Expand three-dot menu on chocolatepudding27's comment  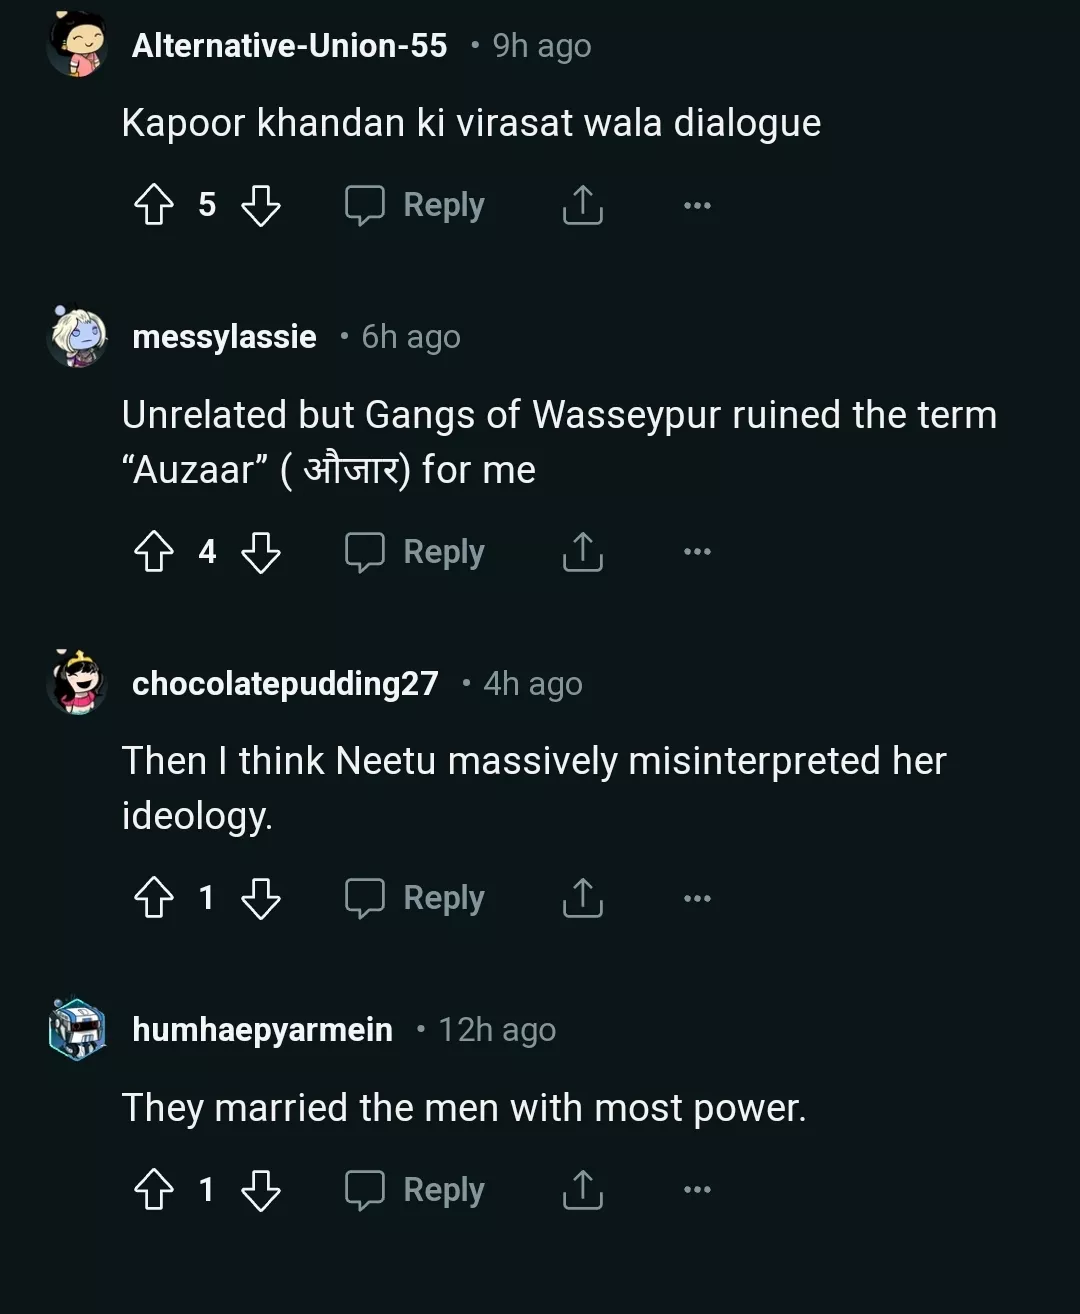click(x=697, y=898)
